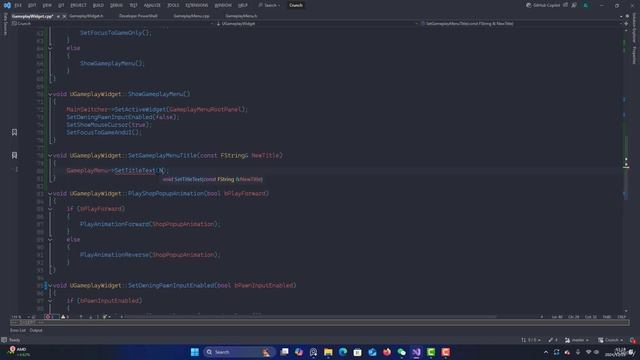Click the Wi-Fi network tray icon
Viewport: 640px width, 360px height.
point(588,352)
